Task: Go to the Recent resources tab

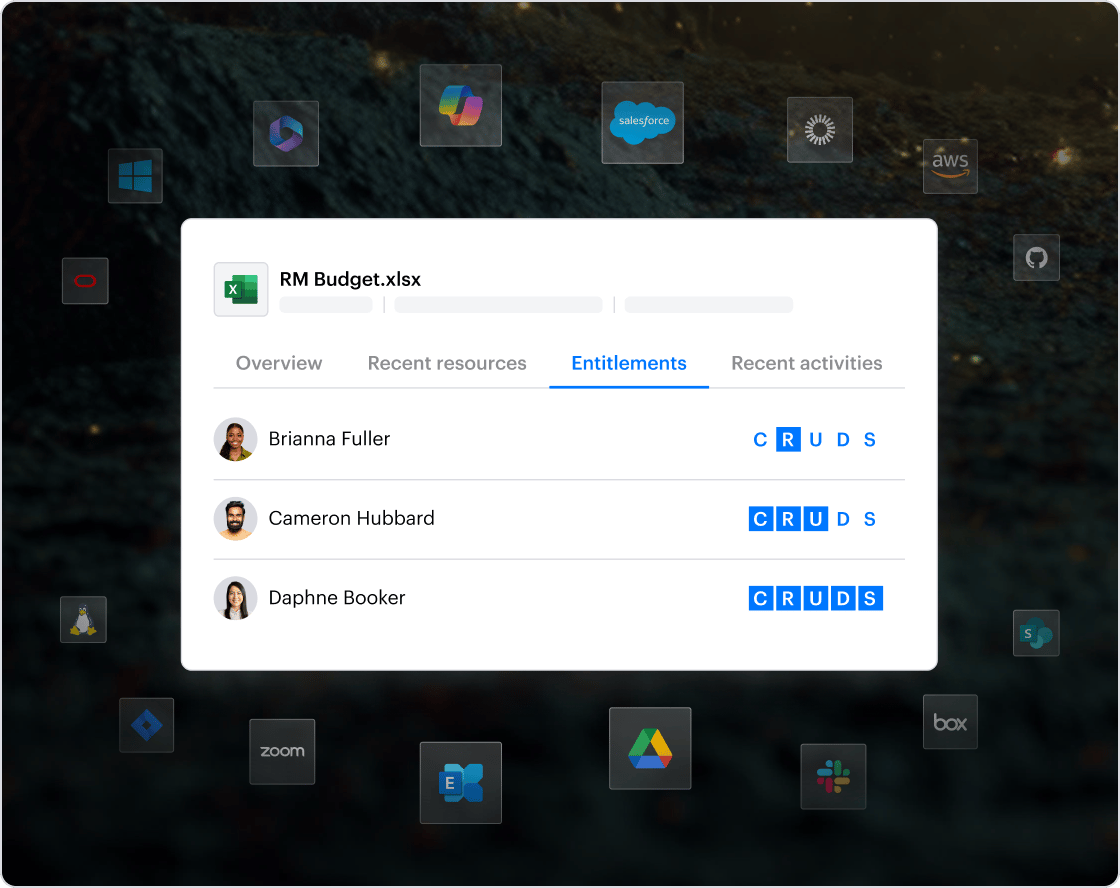Action: pos(447,363)
